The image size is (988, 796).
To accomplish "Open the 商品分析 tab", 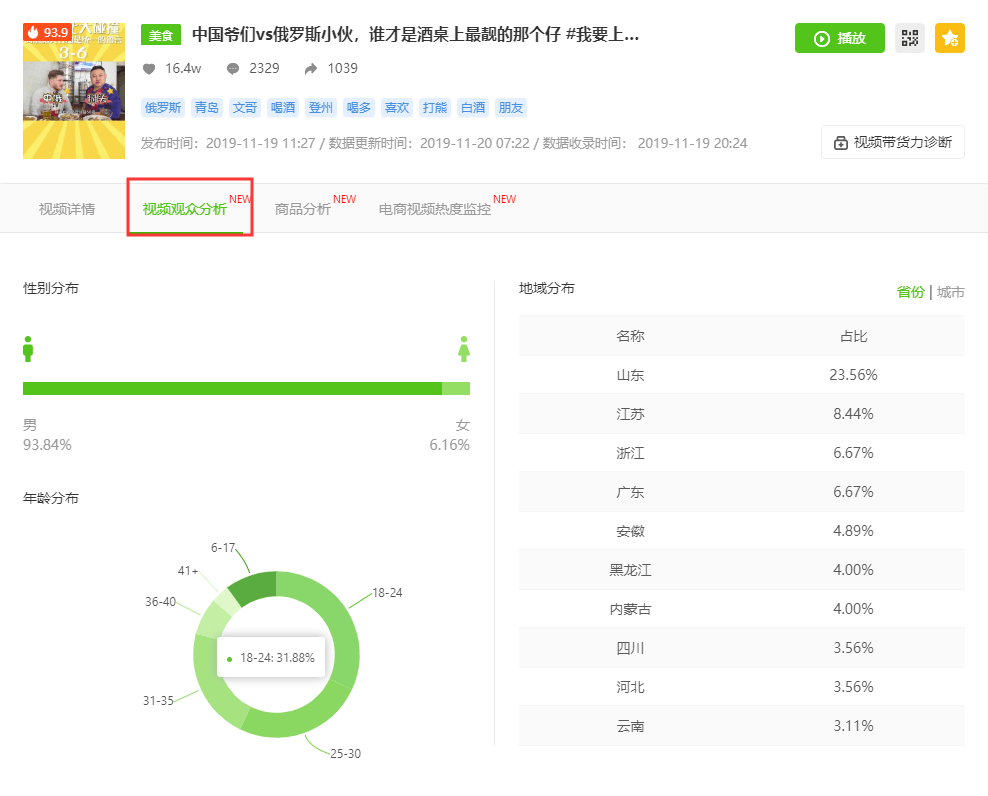I will pyautogui.click(x=302, y=209).
